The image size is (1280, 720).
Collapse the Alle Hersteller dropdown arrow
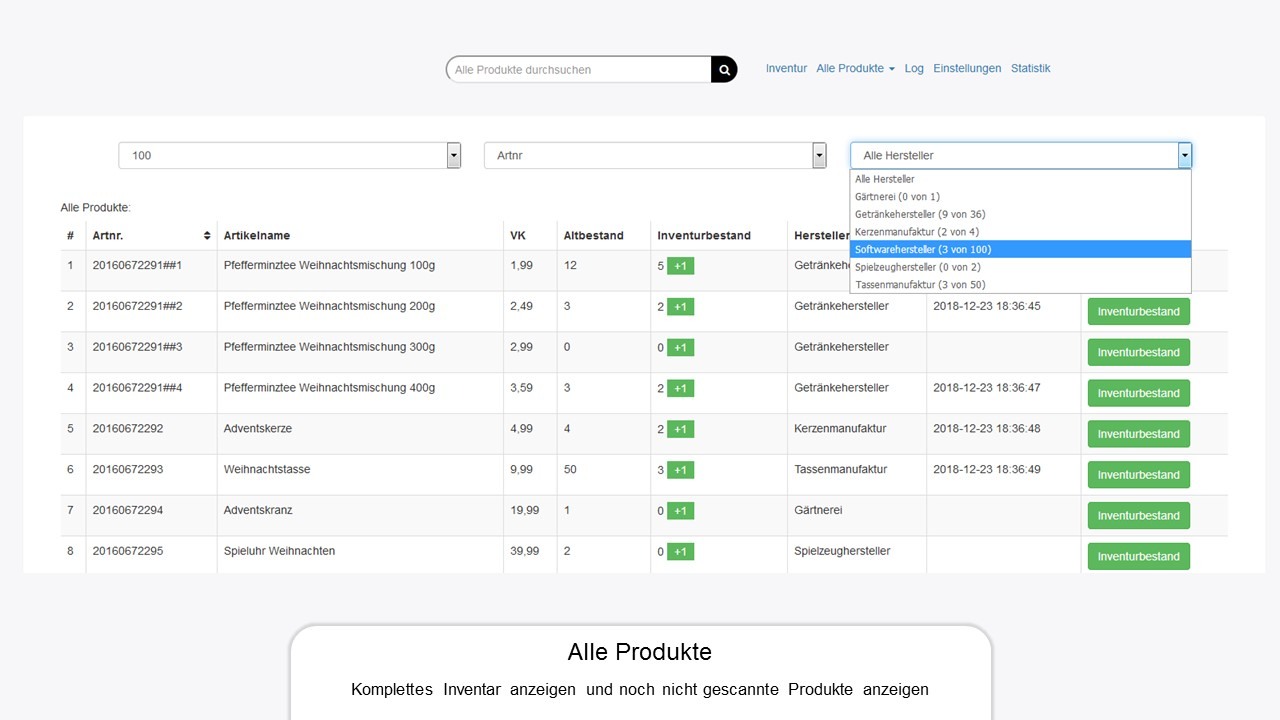[x=1184, y=155]
